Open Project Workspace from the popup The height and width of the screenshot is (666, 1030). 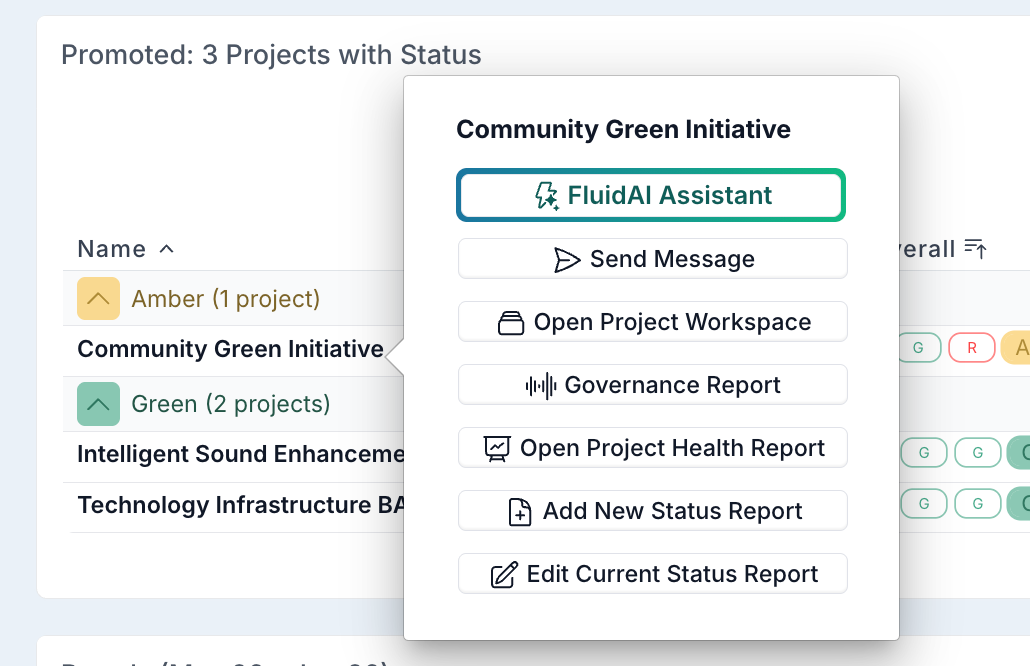pos(652,322)
